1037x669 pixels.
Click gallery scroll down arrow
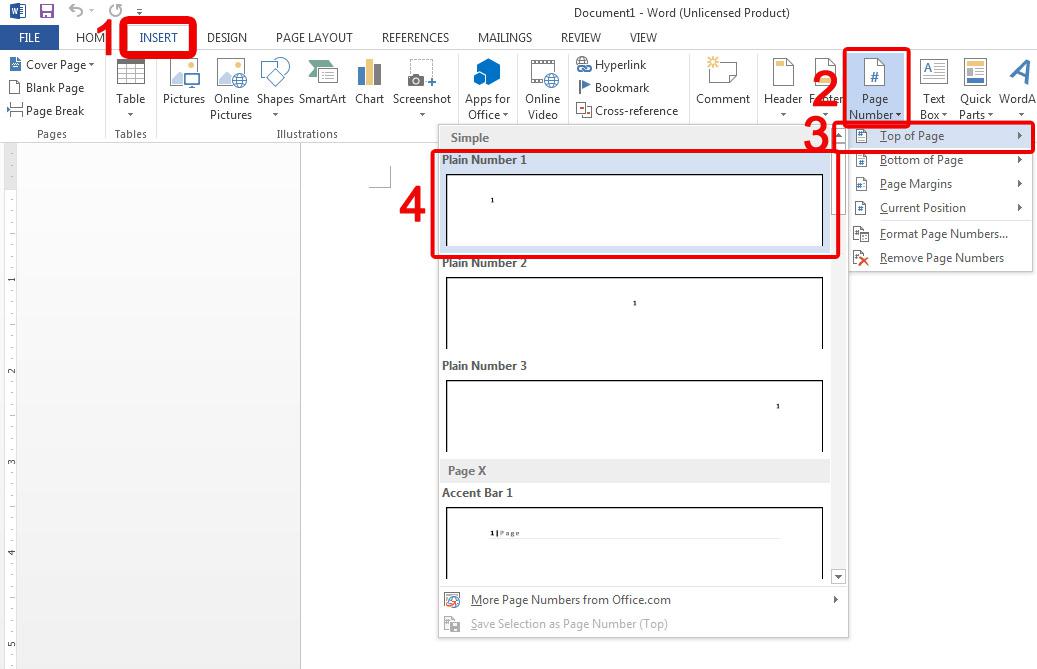tap(838, 576)
